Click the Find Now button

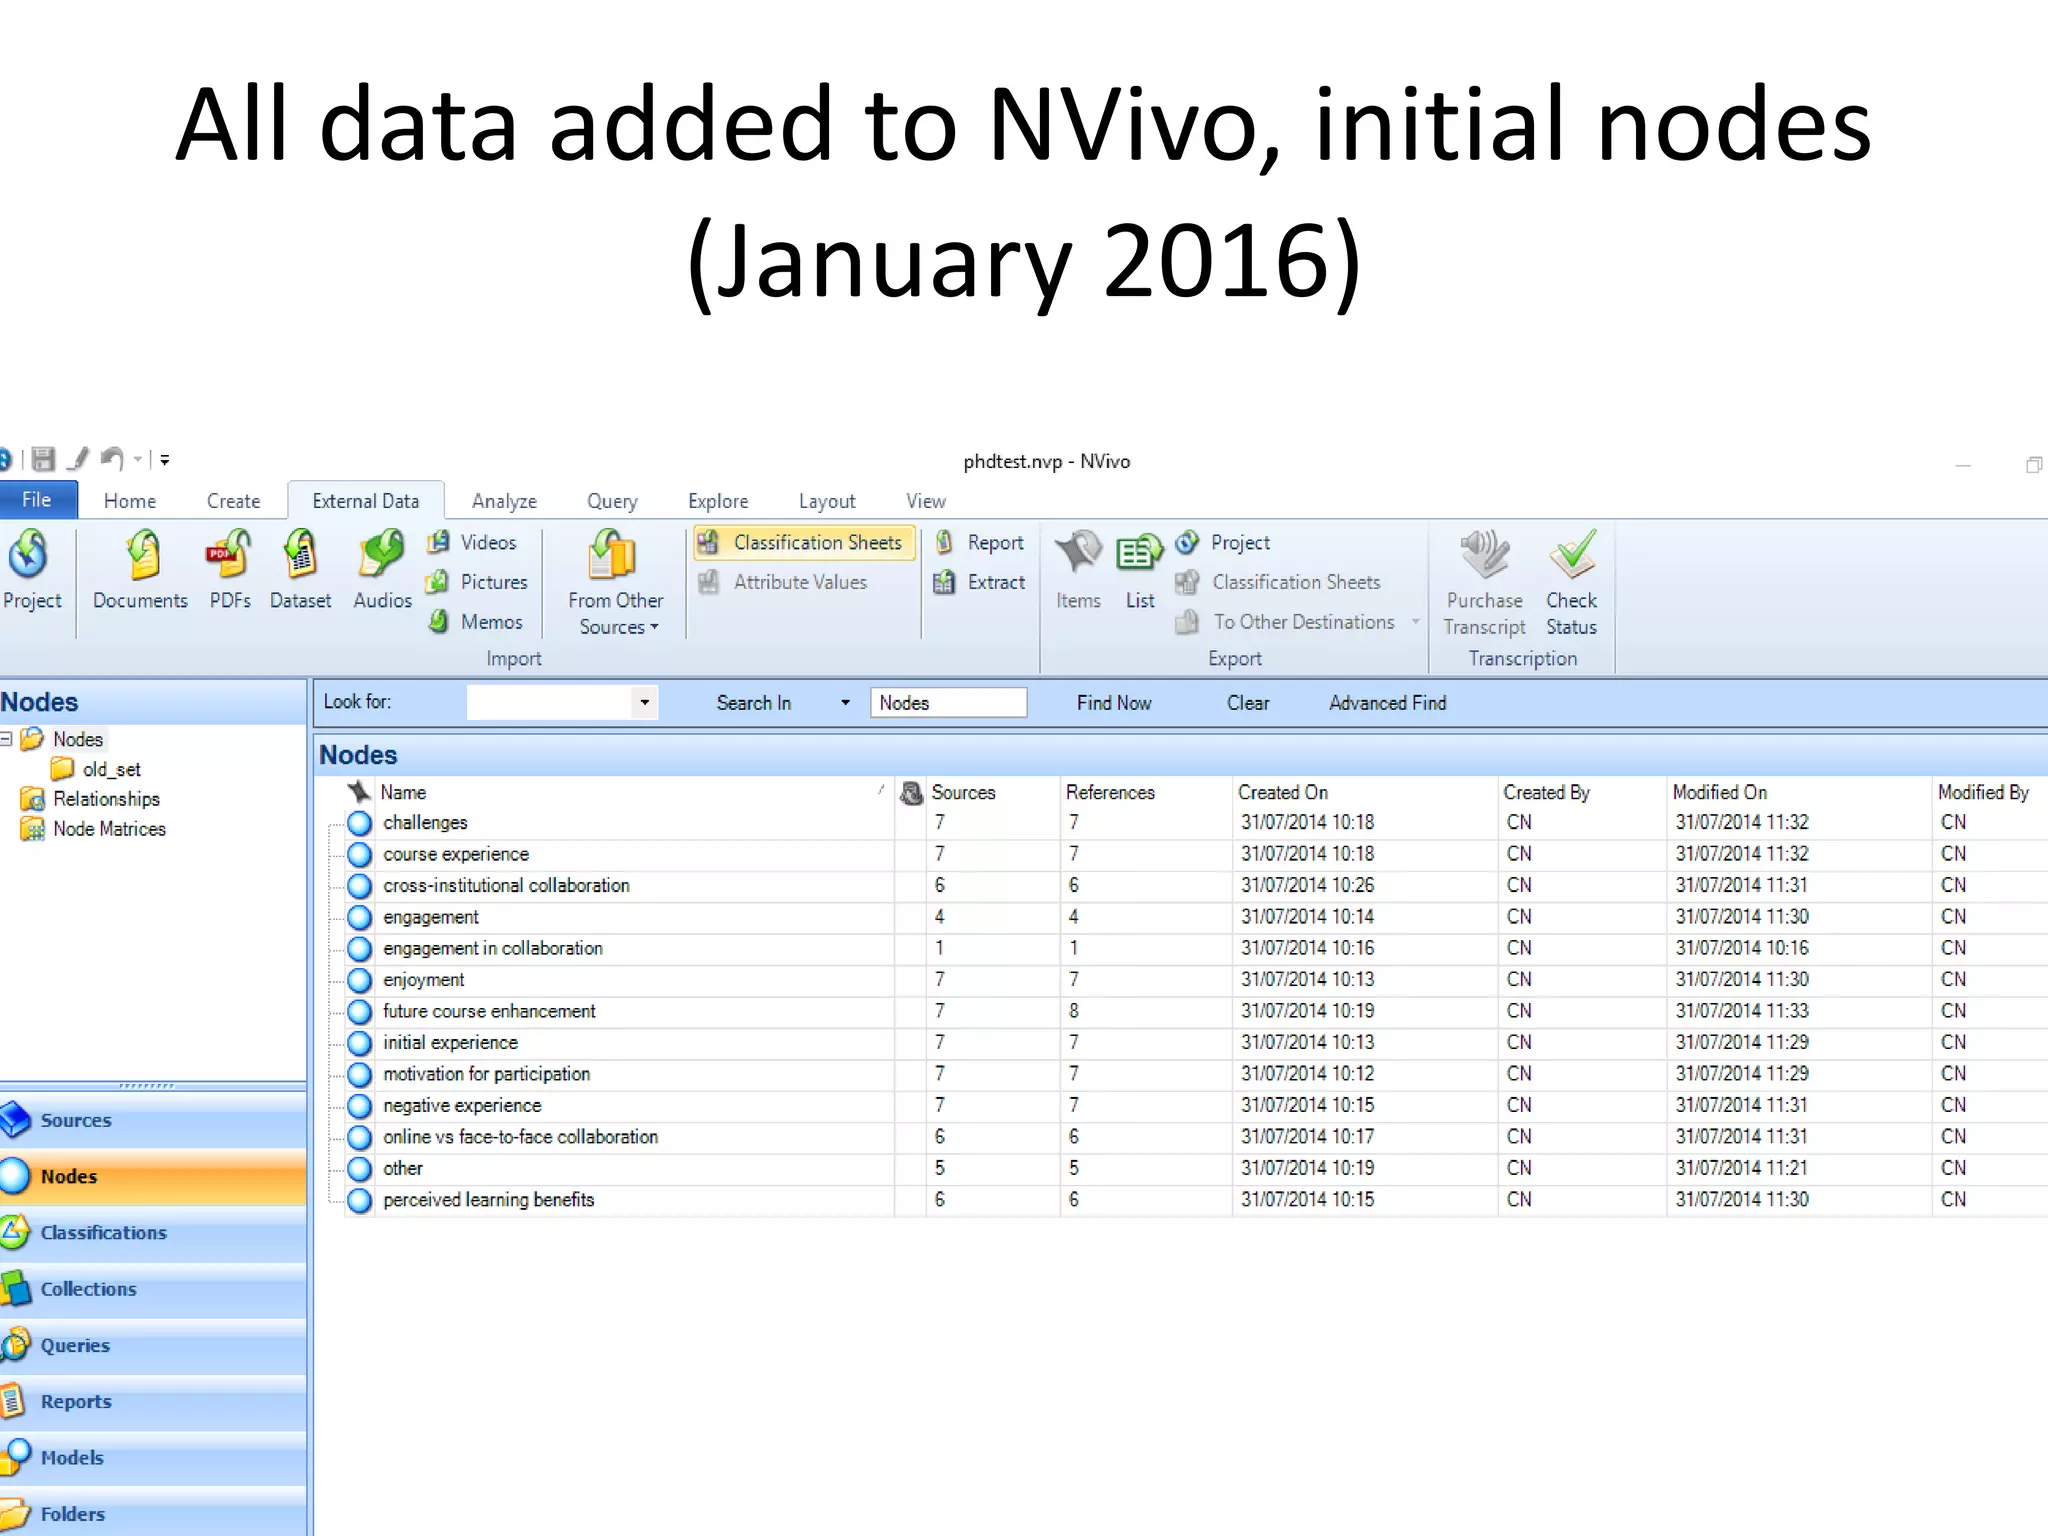click(x=1114, y=703)
